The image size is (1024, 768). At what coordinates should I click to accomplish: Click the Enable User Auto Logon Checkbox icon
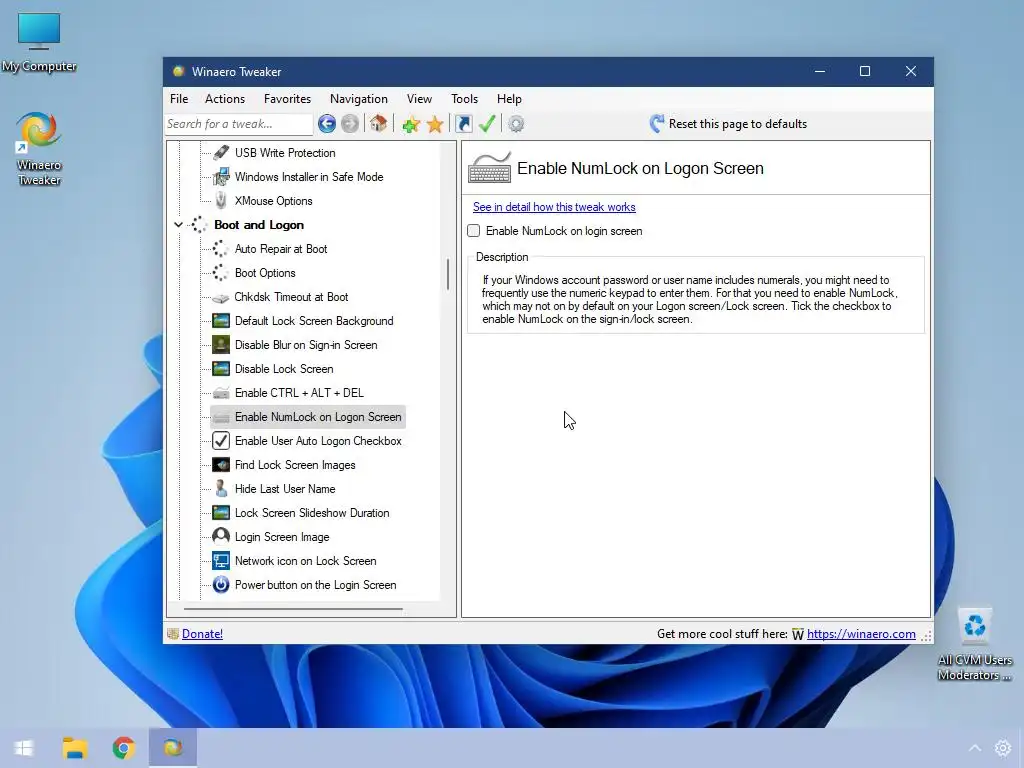pyautogui.click(x=221, y=441)
